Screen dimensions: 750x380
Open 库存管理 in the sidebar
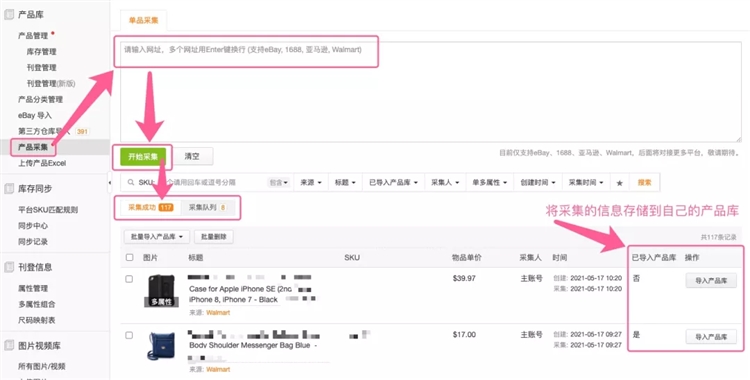click(x=42, y=52)
